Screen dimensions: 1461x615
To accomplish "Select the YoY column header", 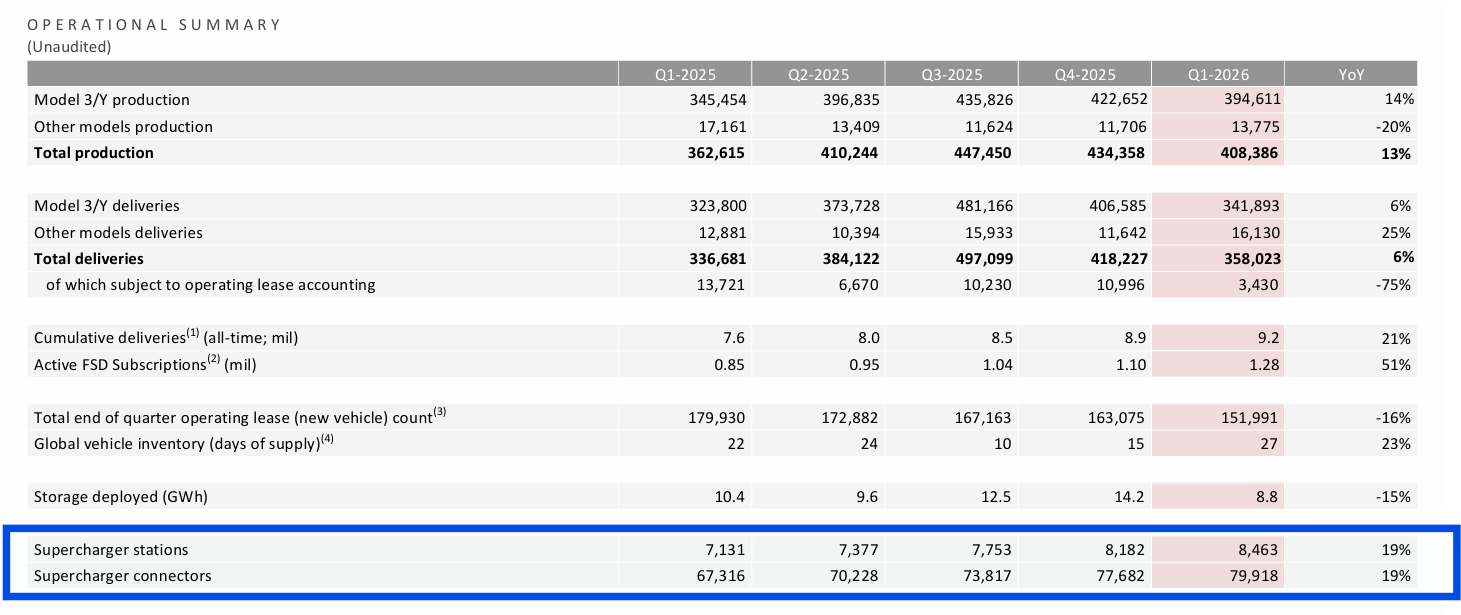I will [1351, 74].
